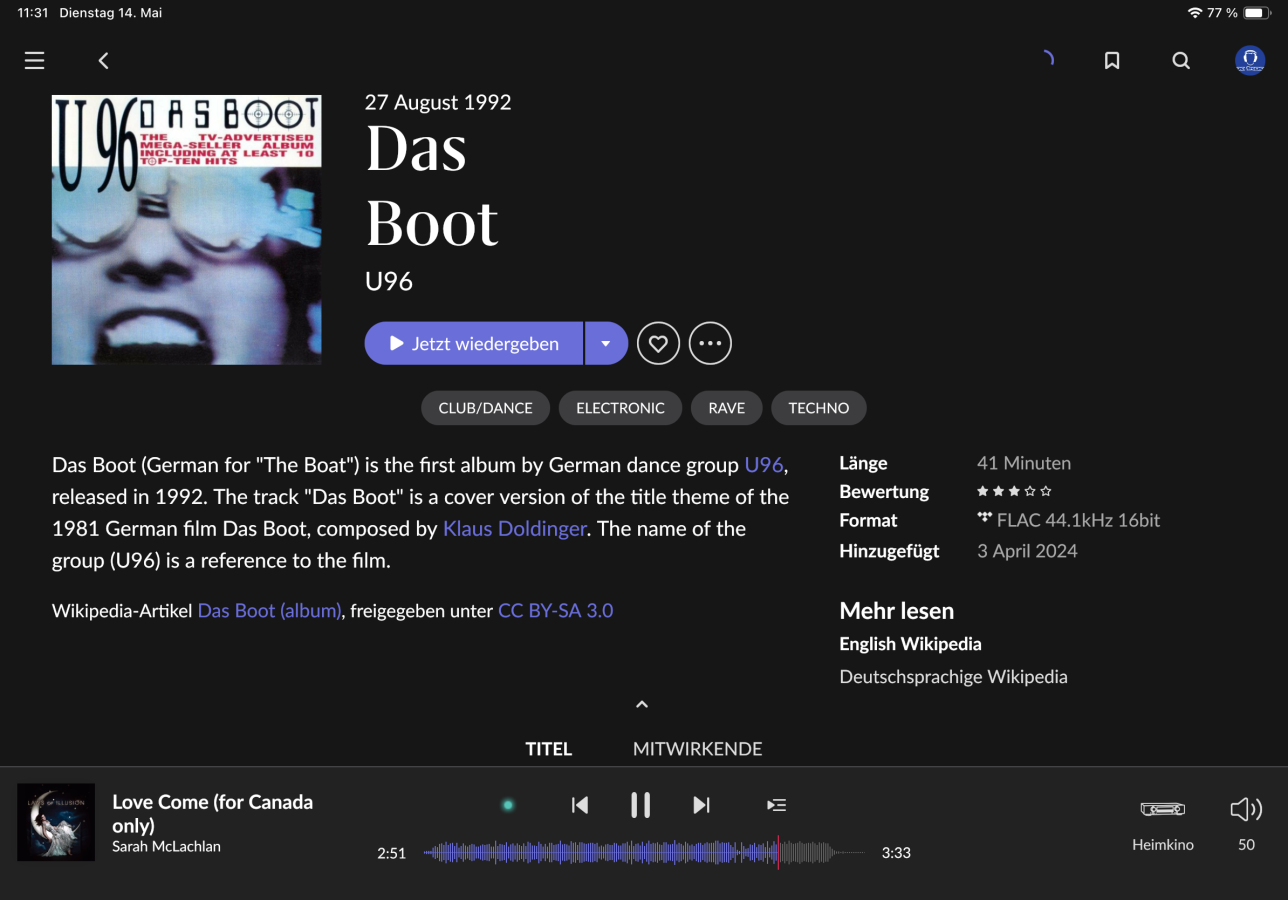Seek within the waveform progress bar

pos(644,853)
